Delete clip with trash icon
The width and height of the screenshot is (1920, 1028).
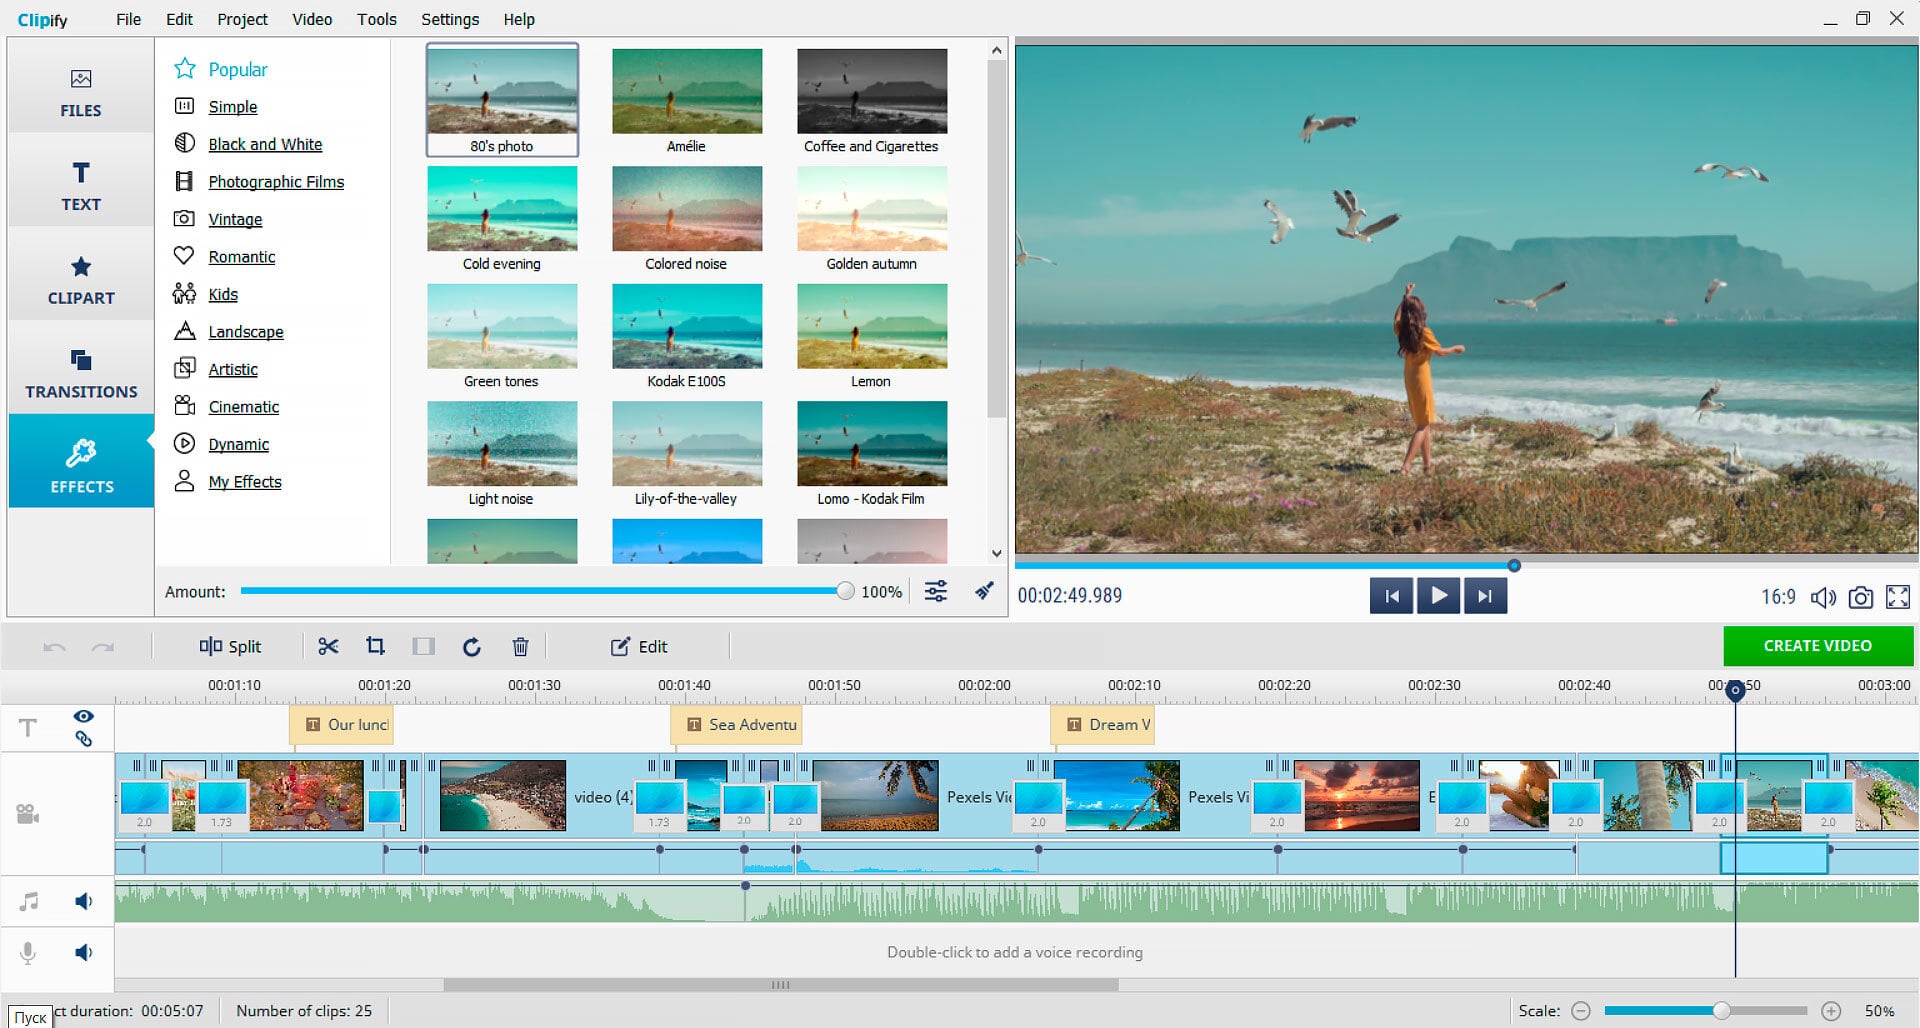click(520, 647)
